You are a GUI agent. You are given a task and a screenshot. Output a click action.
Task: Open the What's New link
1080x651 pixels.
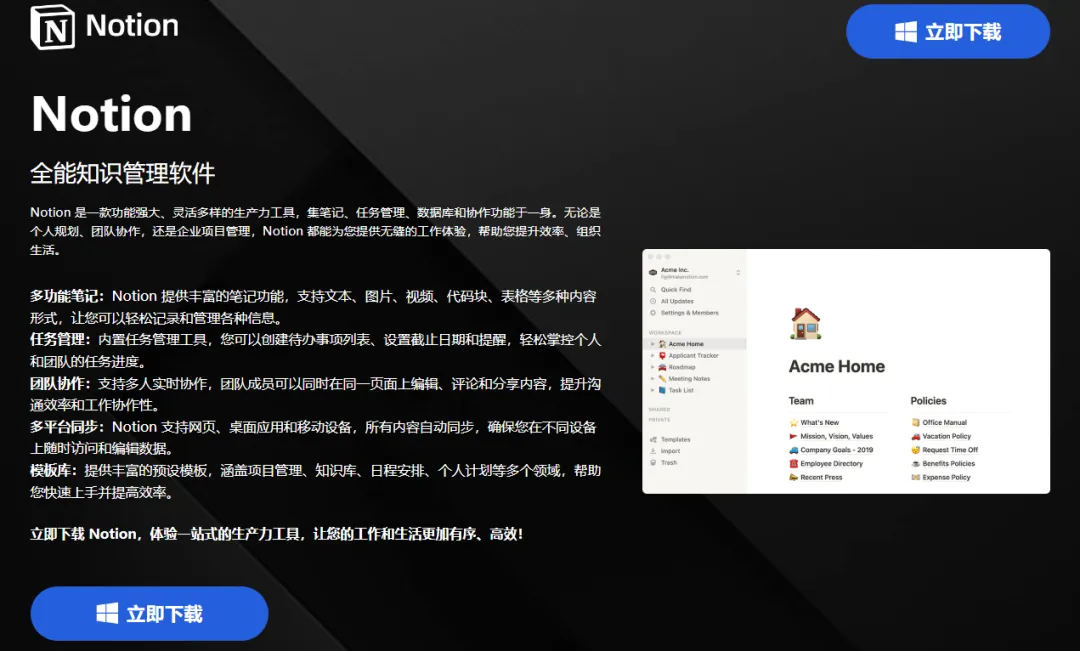[814, 422]
